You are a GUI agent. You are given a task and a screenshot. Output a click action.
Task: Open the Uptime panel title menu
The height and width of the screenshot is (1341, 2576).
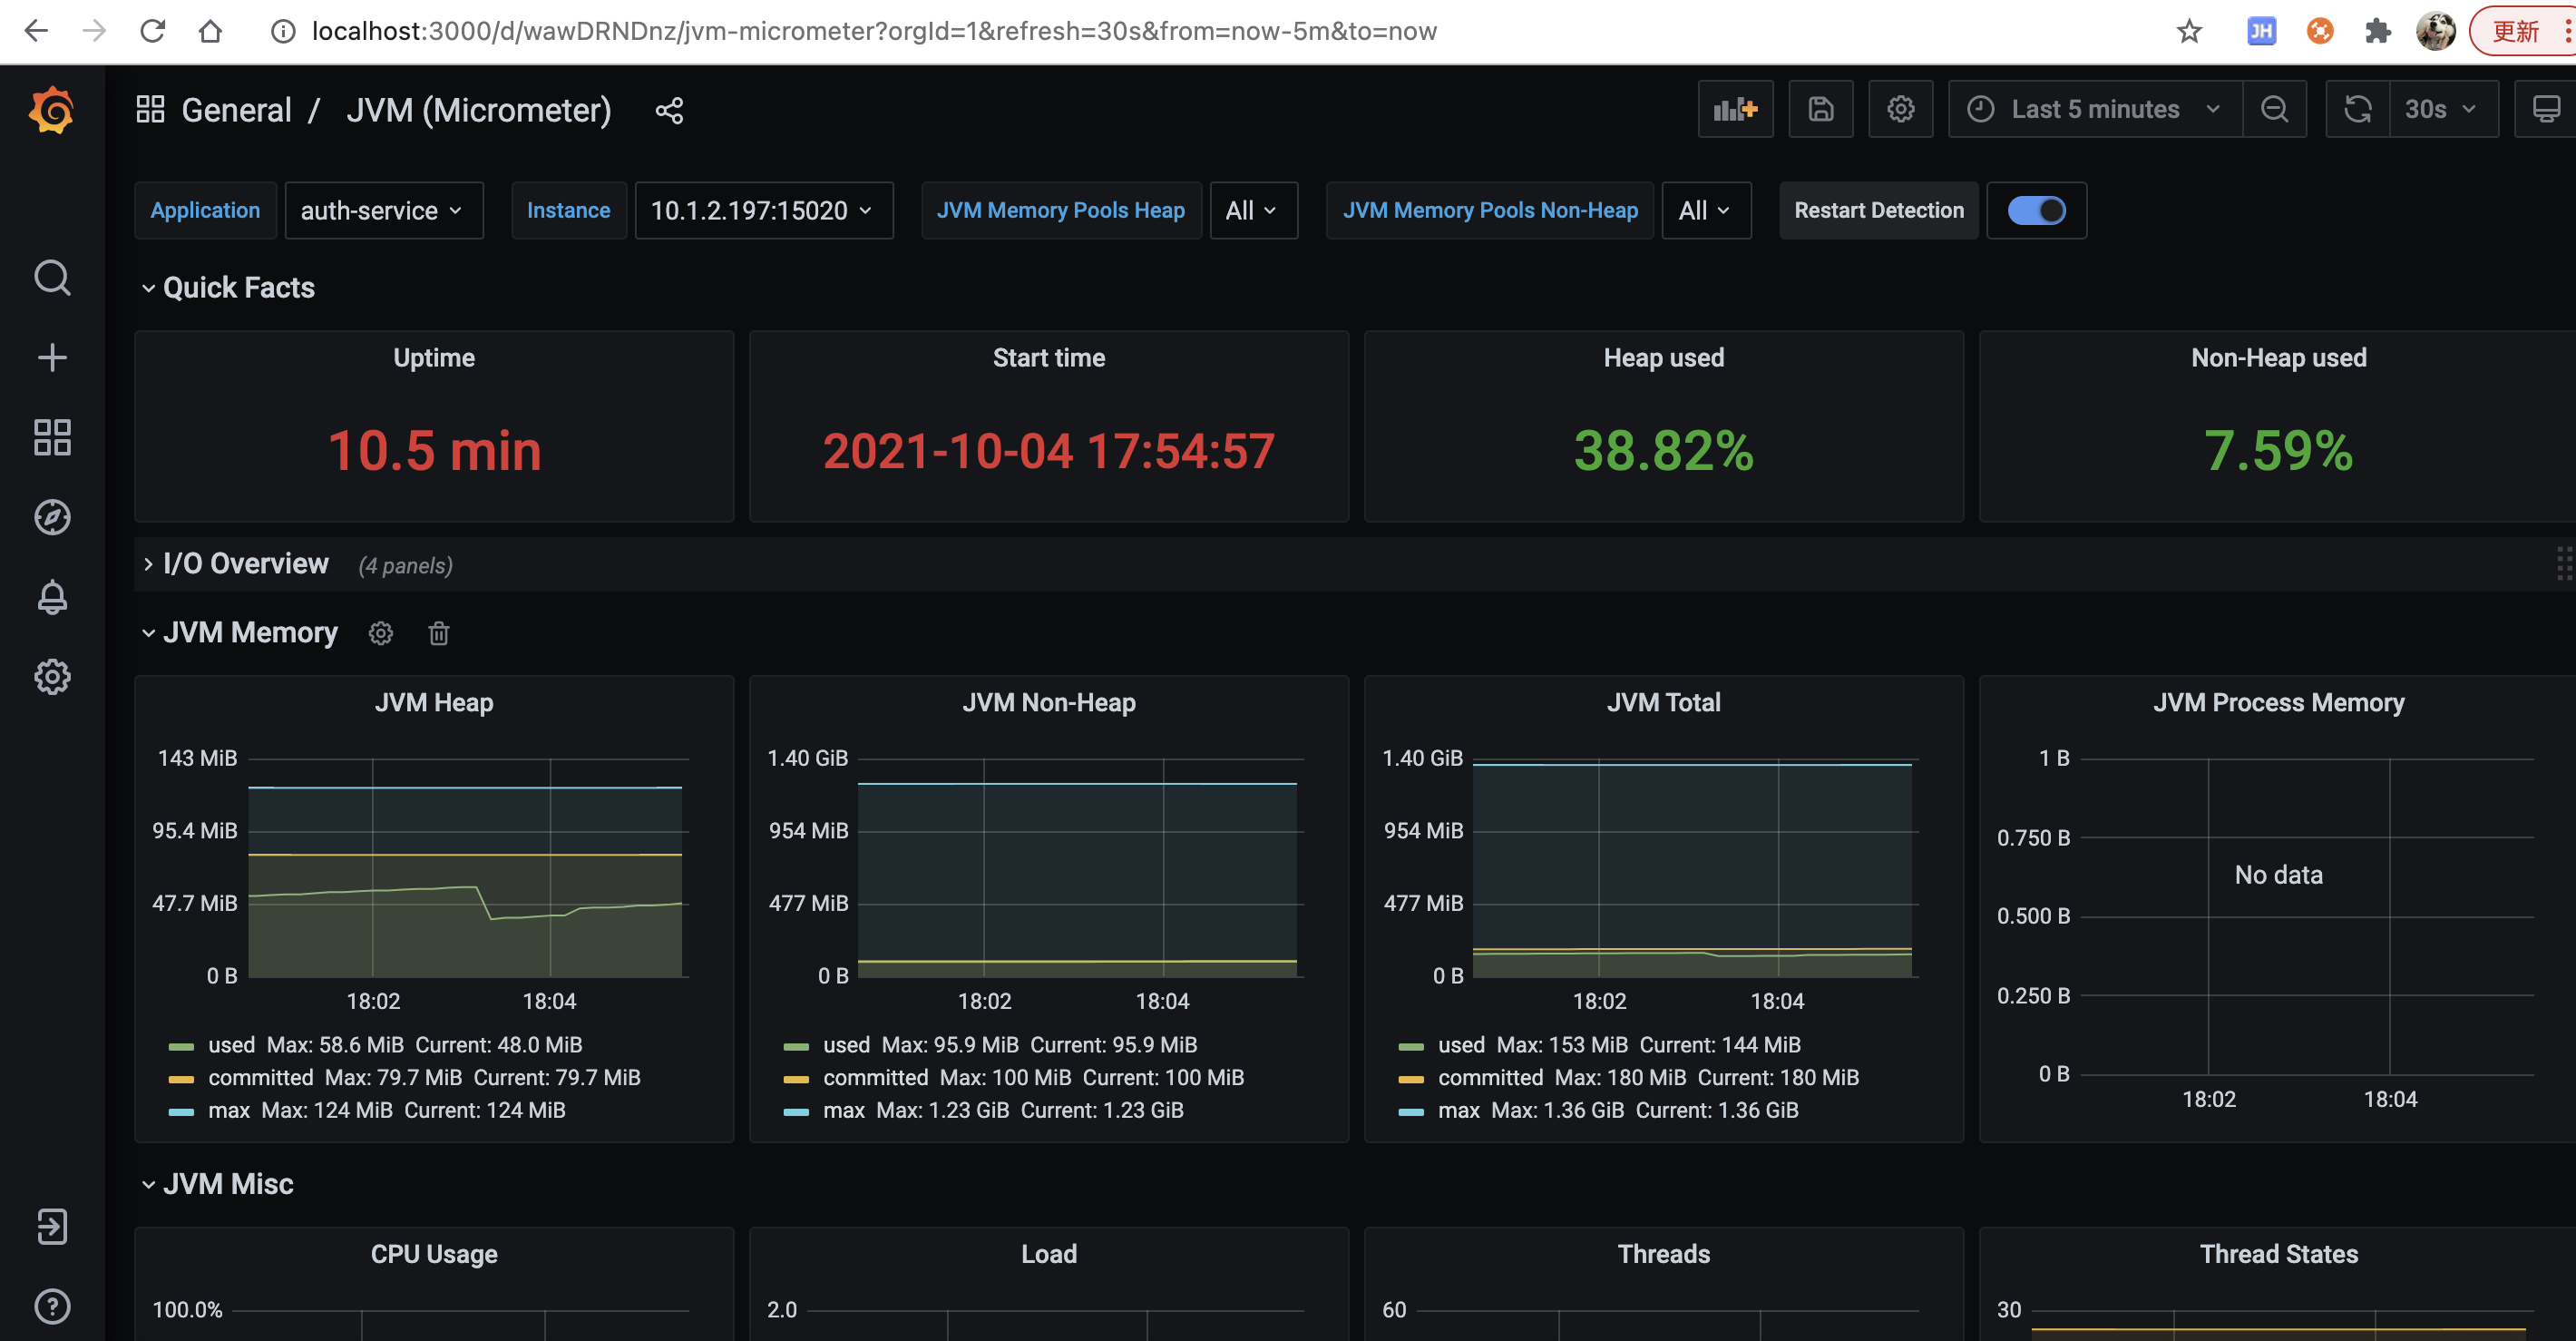click(x=434, y=357)
